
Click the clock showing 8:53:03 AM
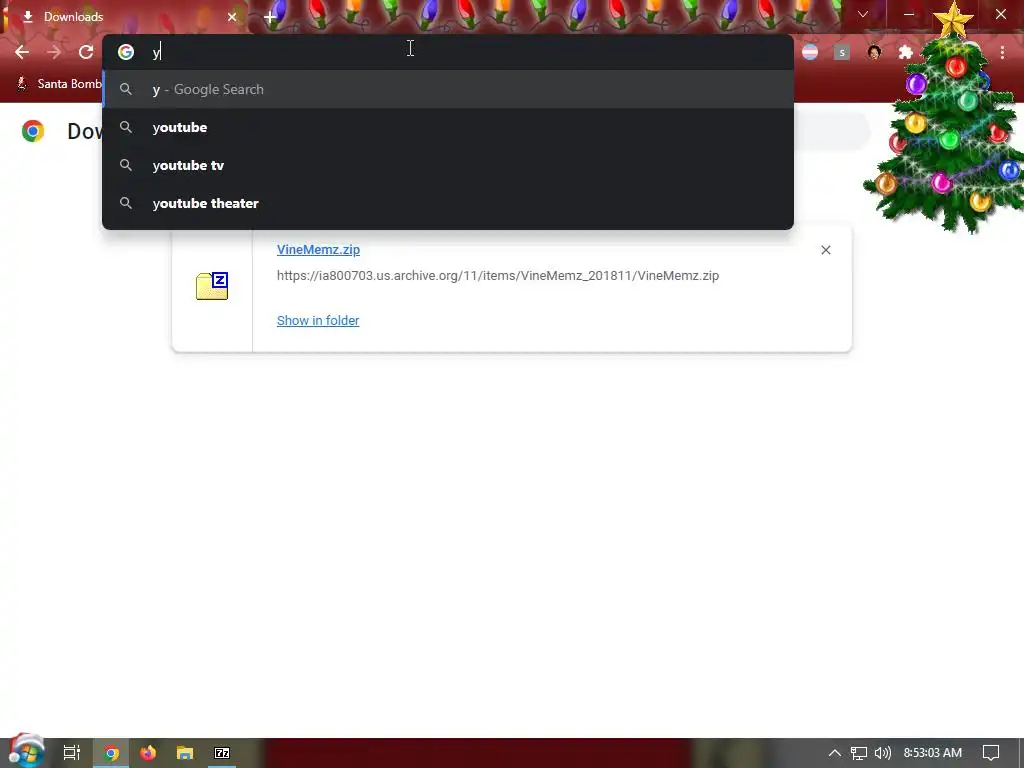tap(933, 753)
